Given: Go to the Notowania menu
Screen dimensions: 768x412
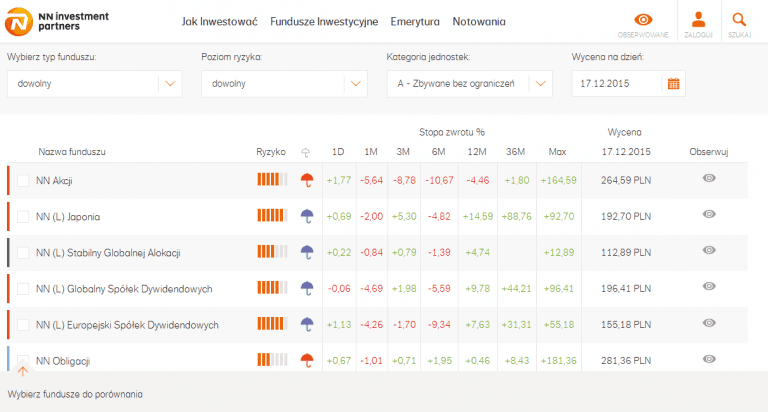Looking at the screenshot, I should pos(478,21).
